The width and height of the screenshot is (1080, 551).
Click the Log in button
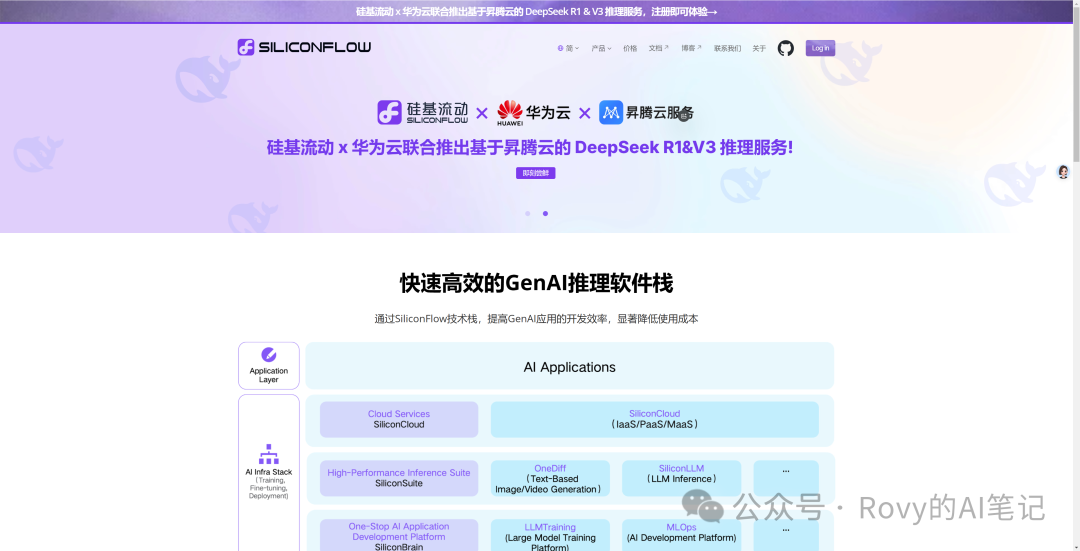(820, 48)
